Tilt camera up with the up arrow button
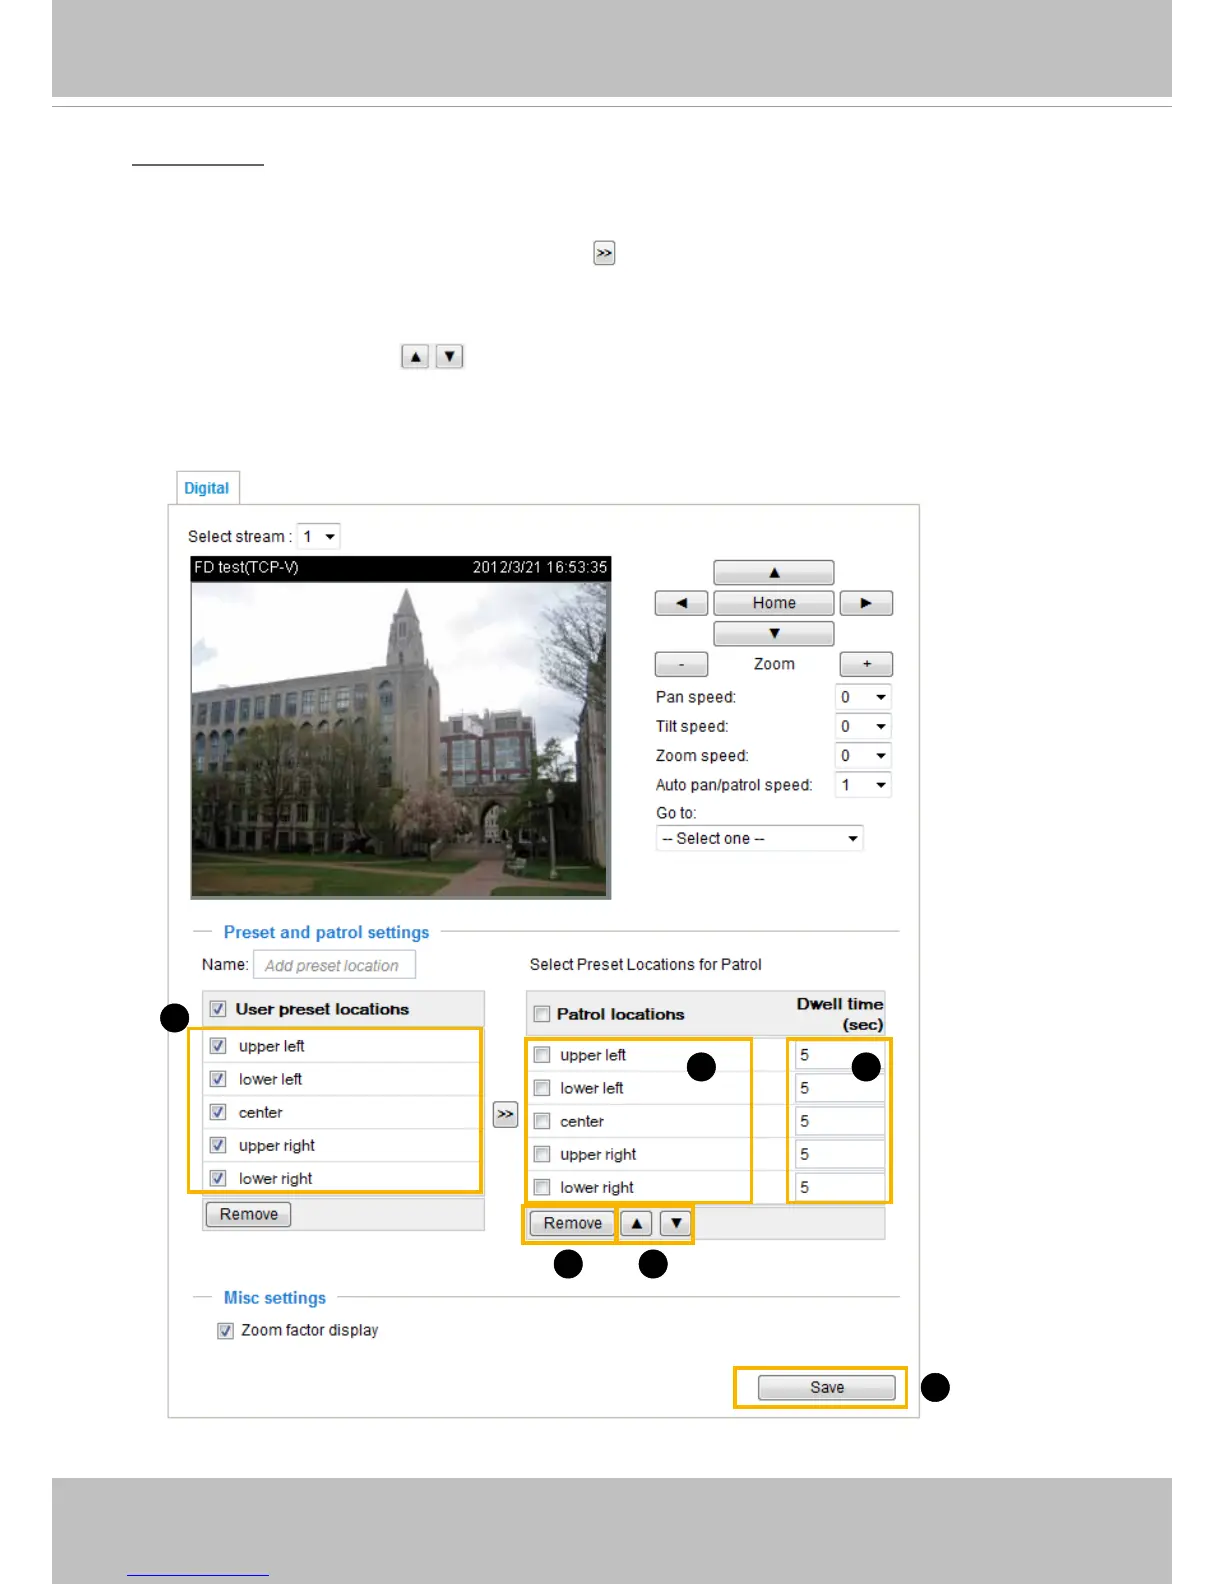 coord(773,573)
